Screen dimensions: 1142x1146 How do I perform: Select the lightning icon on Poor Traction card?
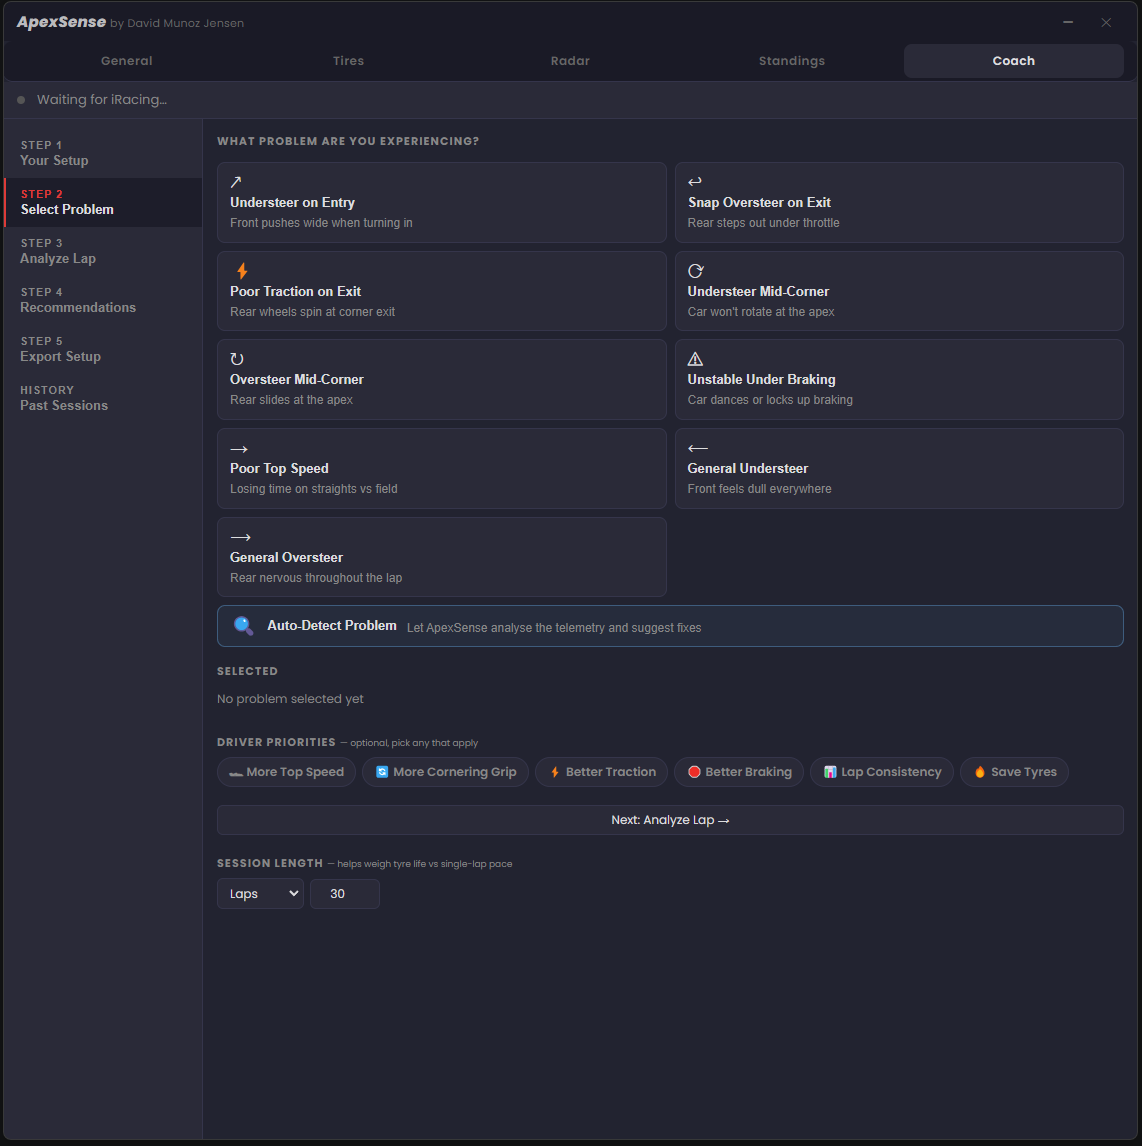(x=240, y=271)
